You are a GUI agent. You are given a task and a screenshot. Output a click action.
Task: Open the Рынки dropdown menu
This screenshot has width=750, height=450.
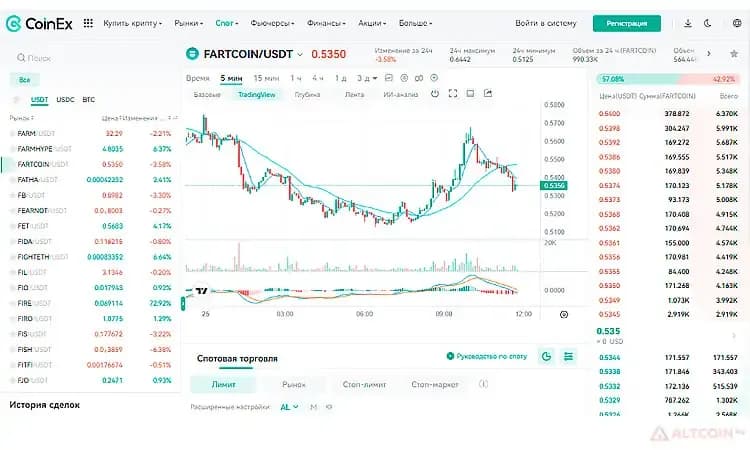pos(188,23)
